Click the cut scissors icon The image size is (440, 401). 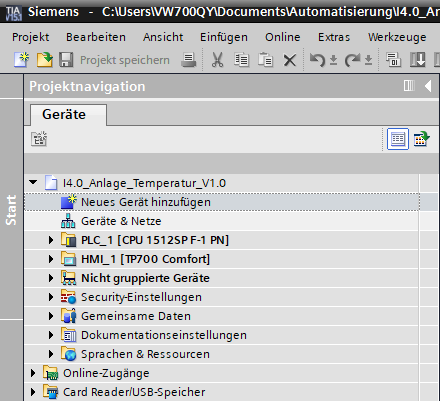tap(218, 60)
